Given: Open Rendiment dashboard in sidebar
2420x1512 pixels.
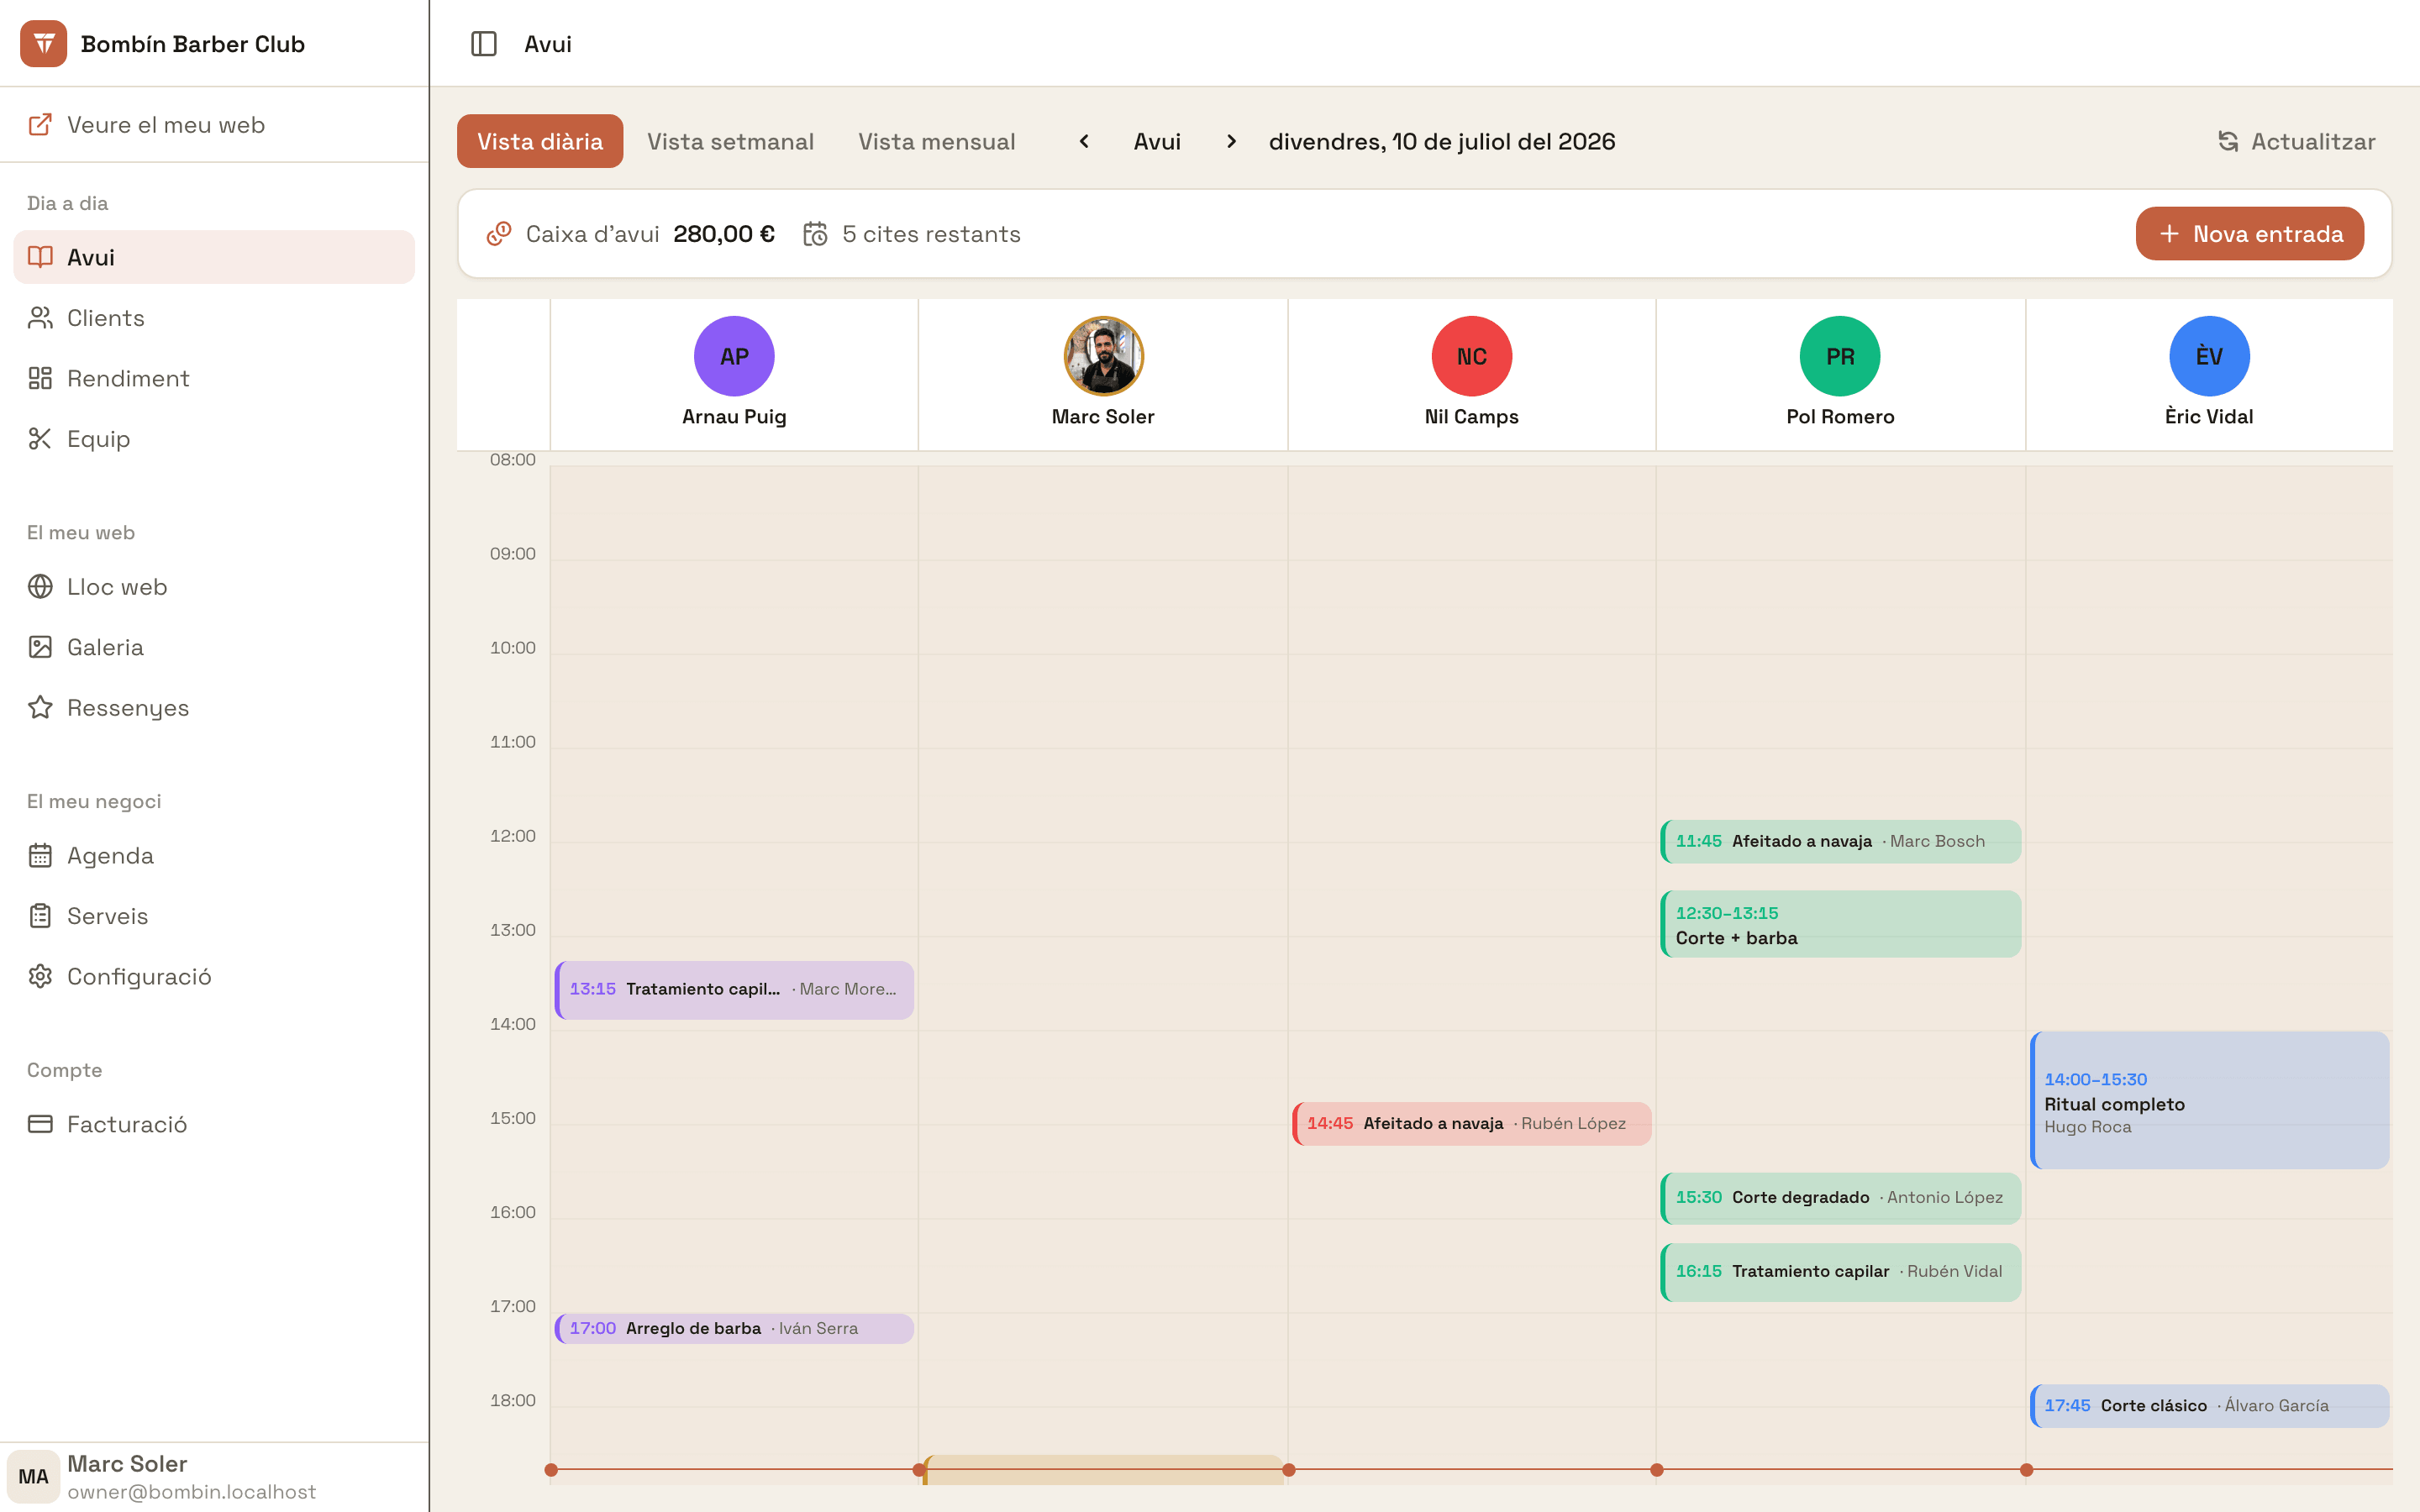Looking at the screenshot, I should (x=214, y=378).
